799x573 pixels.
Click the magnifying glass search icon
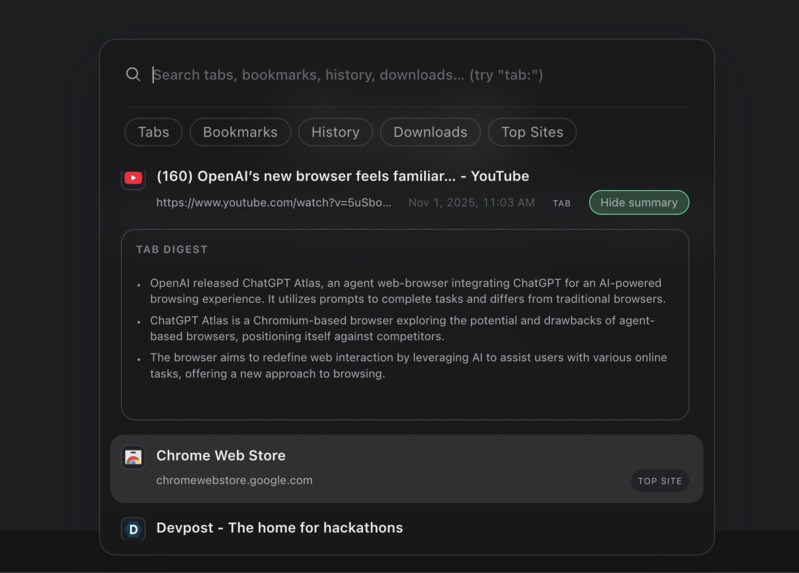(x=133, y=74)
